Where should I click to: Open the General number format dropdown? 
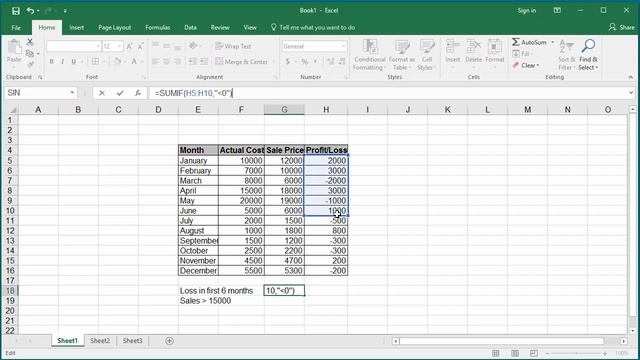[x=343, y=47]
